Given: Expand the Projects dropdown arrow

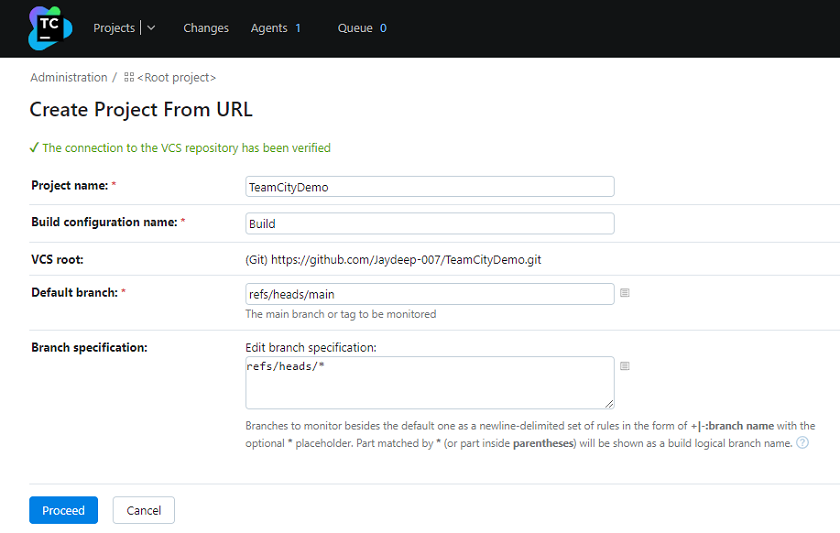Looking at the screenshot, I should pyautogui.click(x=151, y=28).
